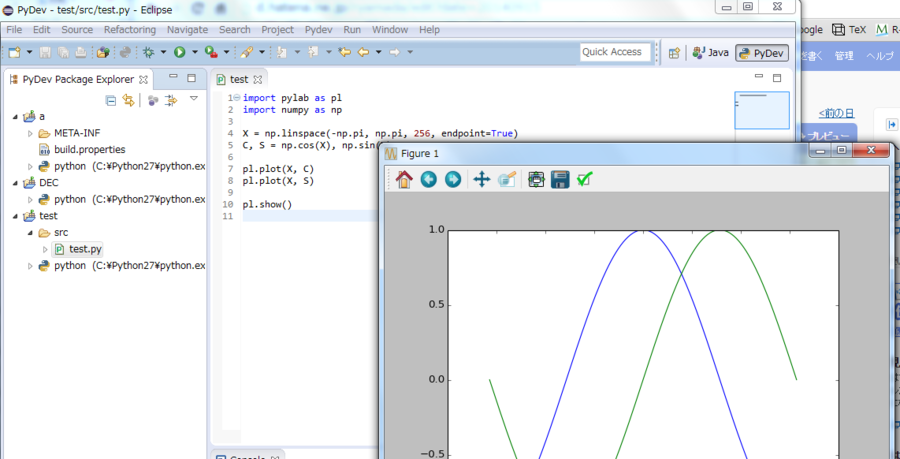Maximize the PyDev Package Explorer view

pos(192,78)
